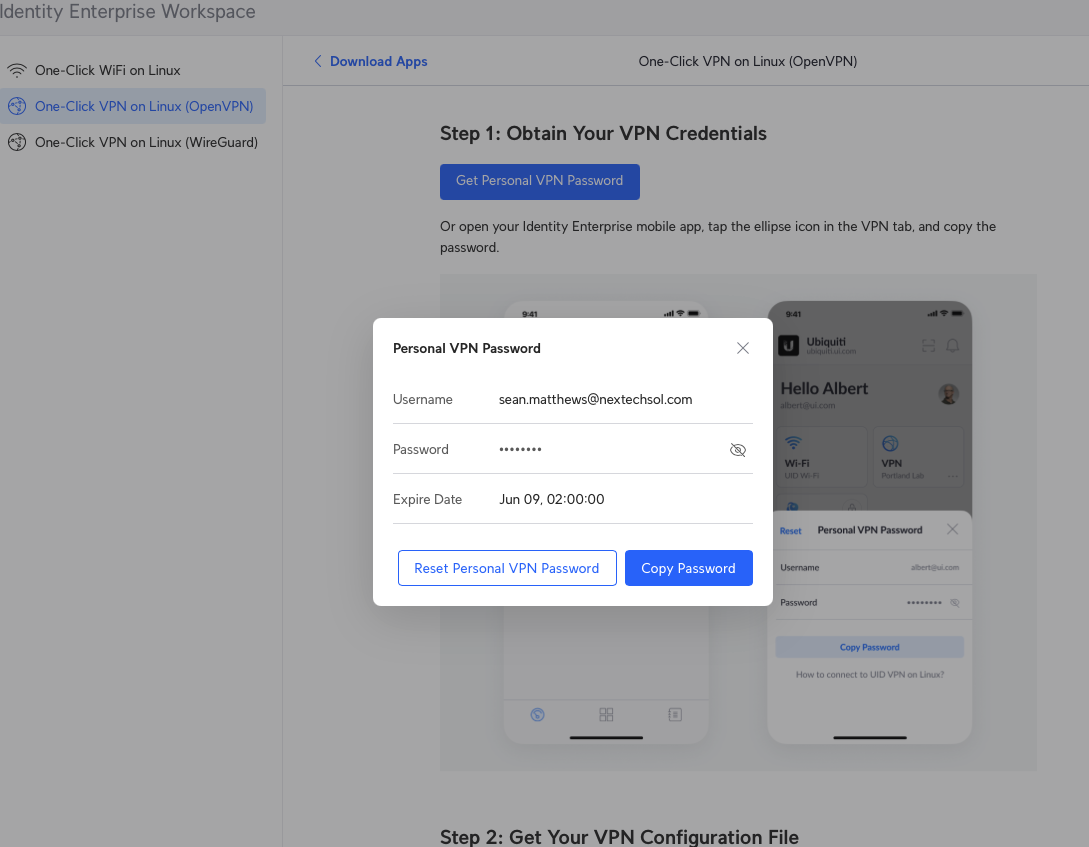The image size is (1089, 847).
Task: Click the Ubiquiti logo in the phone mockup
Action: (789, 345)
